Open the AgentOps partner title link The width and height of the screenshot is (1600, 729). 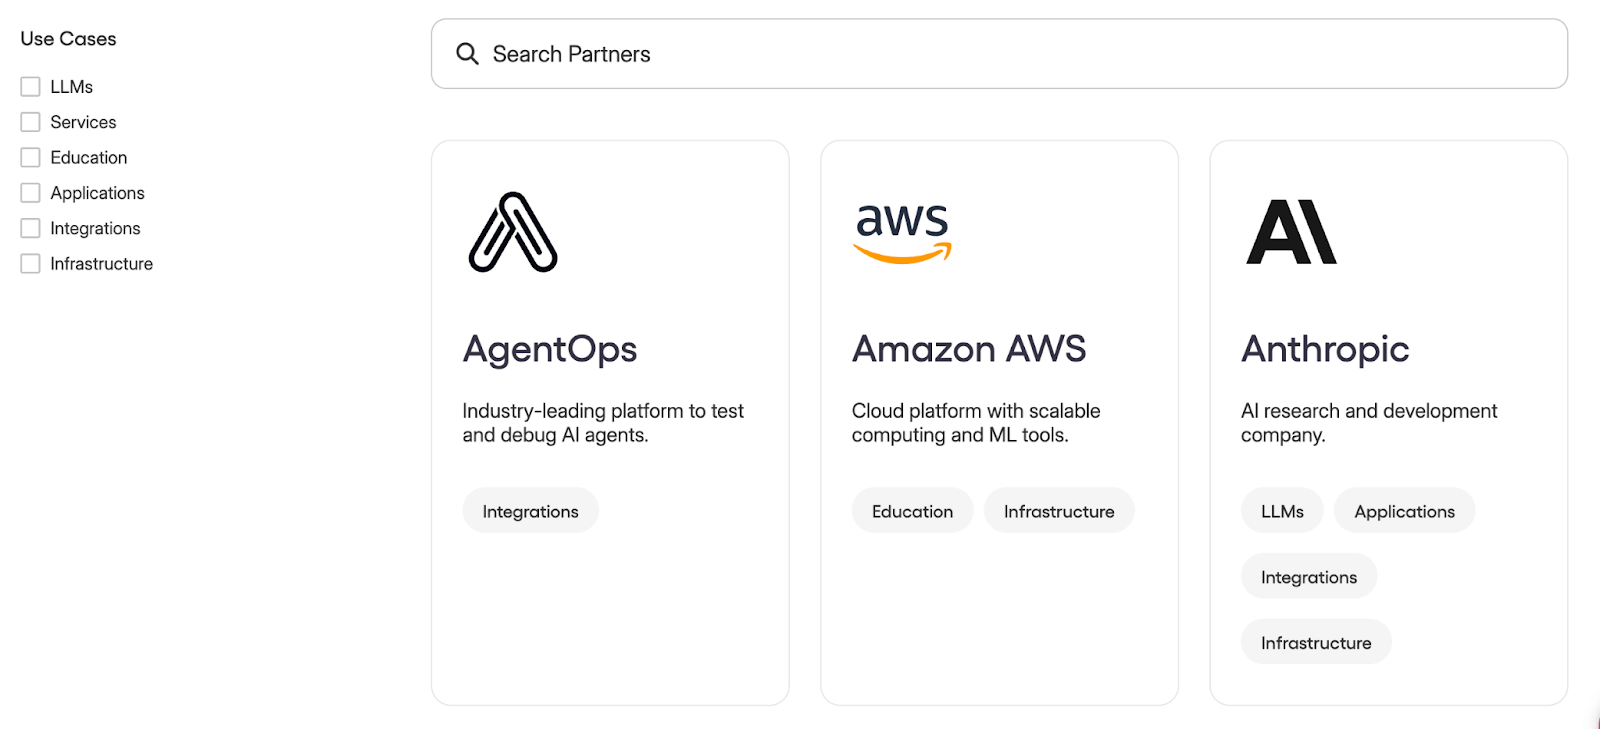(550, 349)
